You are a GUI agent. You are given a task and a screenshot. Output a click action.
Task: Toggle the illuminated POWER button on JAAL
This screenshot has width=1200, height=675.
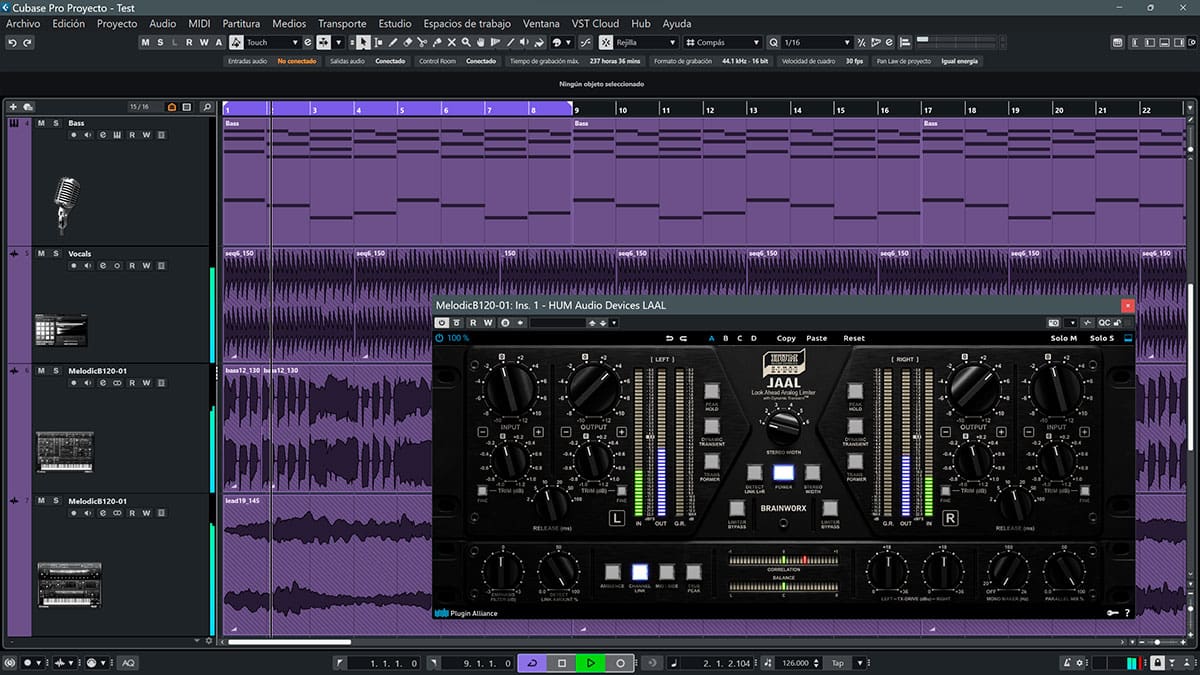(x=784, y=472)
